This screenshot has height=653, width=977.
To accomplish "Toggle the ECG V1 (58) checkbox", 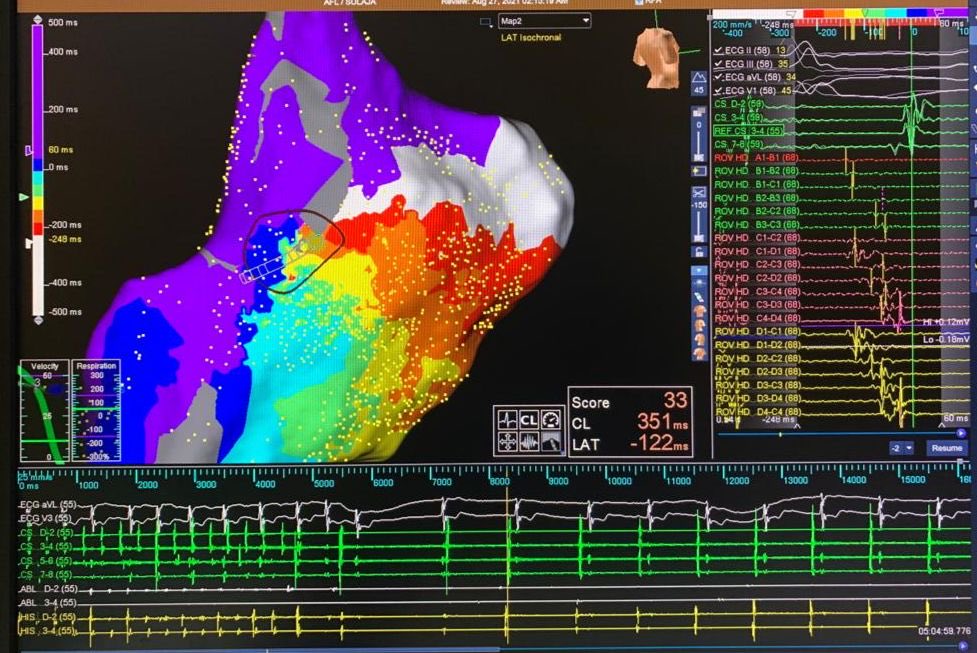I will pyautogui.click(x=718, y=91).
